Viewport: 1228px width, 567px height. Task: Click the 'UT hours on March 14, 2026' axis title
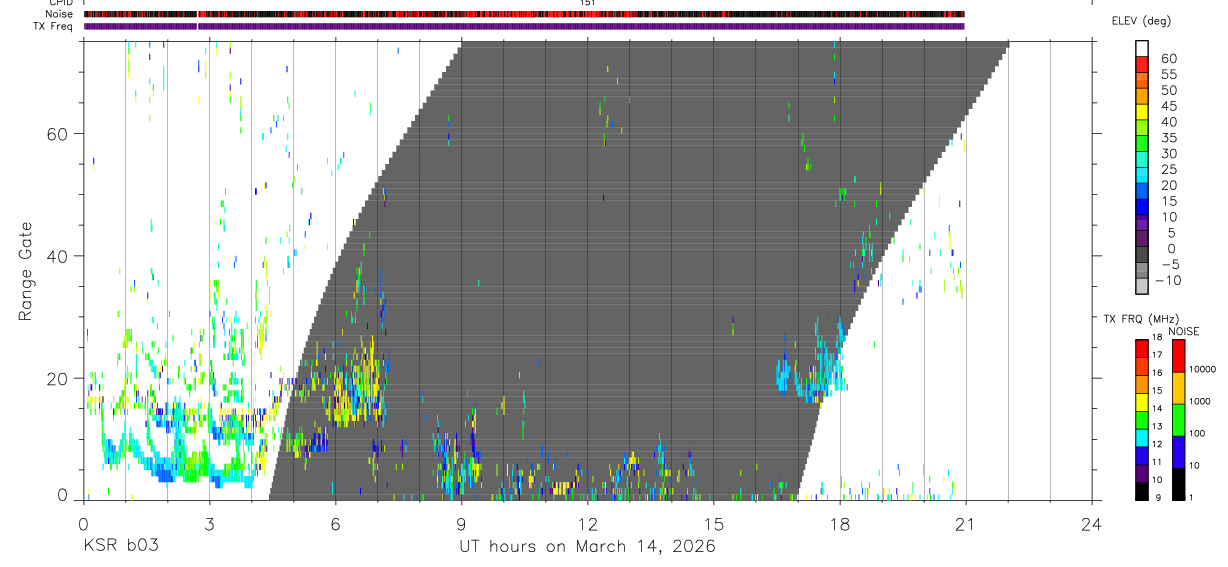pyautogui.click(x=587, y=547)
